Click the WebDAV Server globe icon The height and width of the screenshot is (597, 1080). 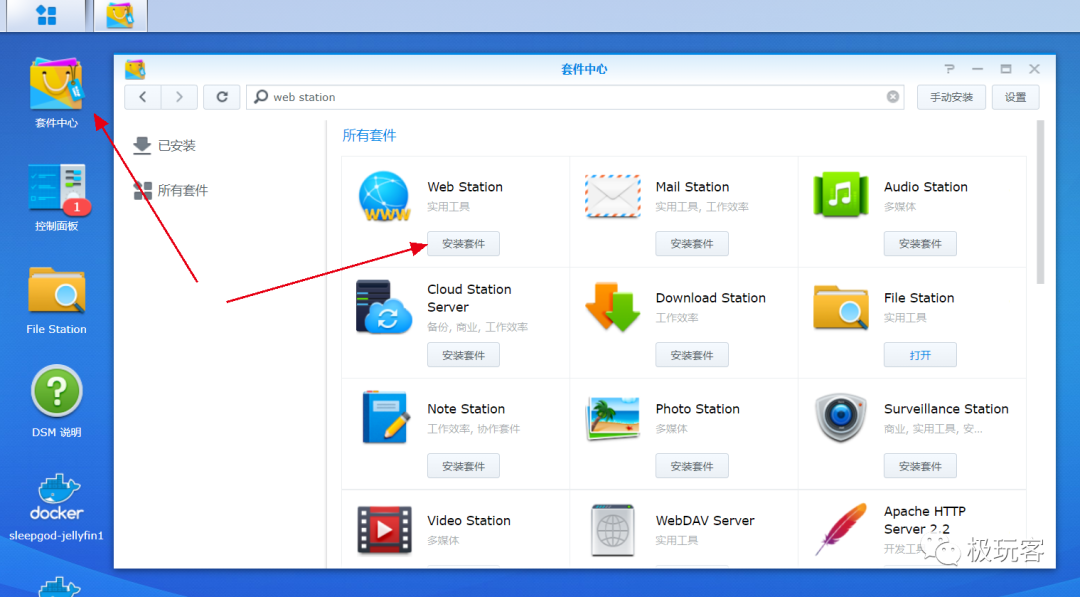(x=612, y=530)
